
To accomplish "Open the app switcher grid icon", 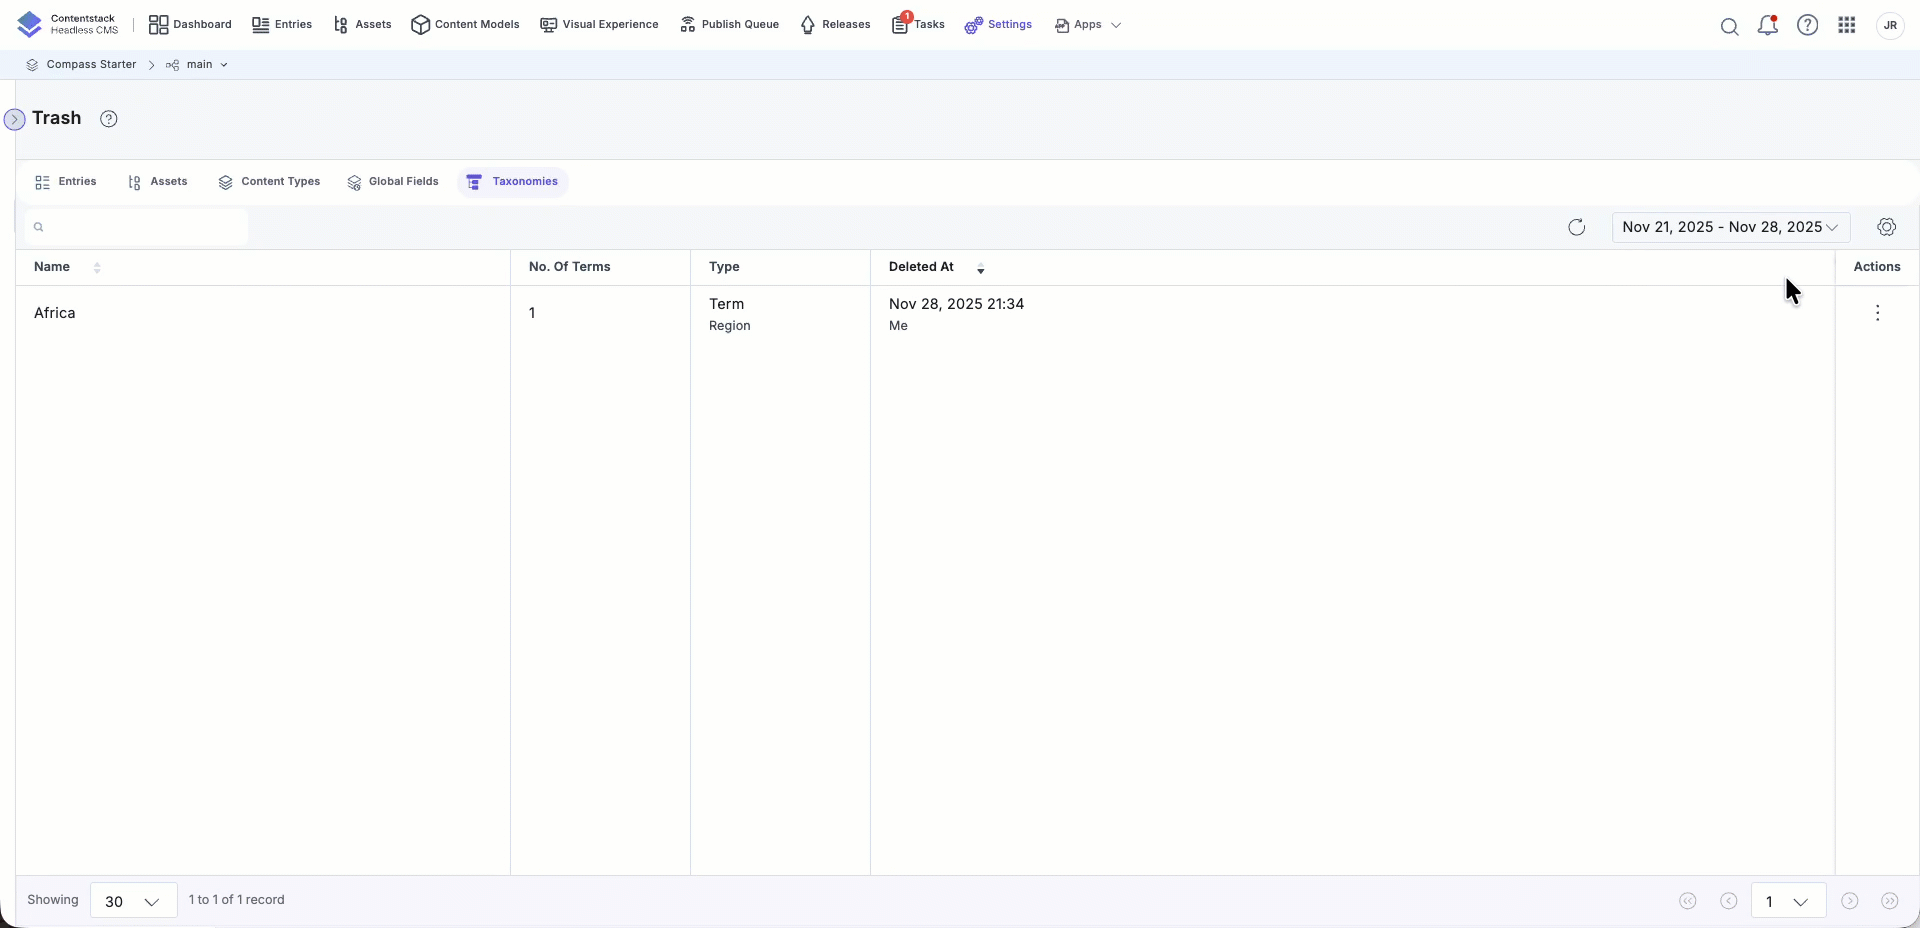I will (x=1847, y=25).
